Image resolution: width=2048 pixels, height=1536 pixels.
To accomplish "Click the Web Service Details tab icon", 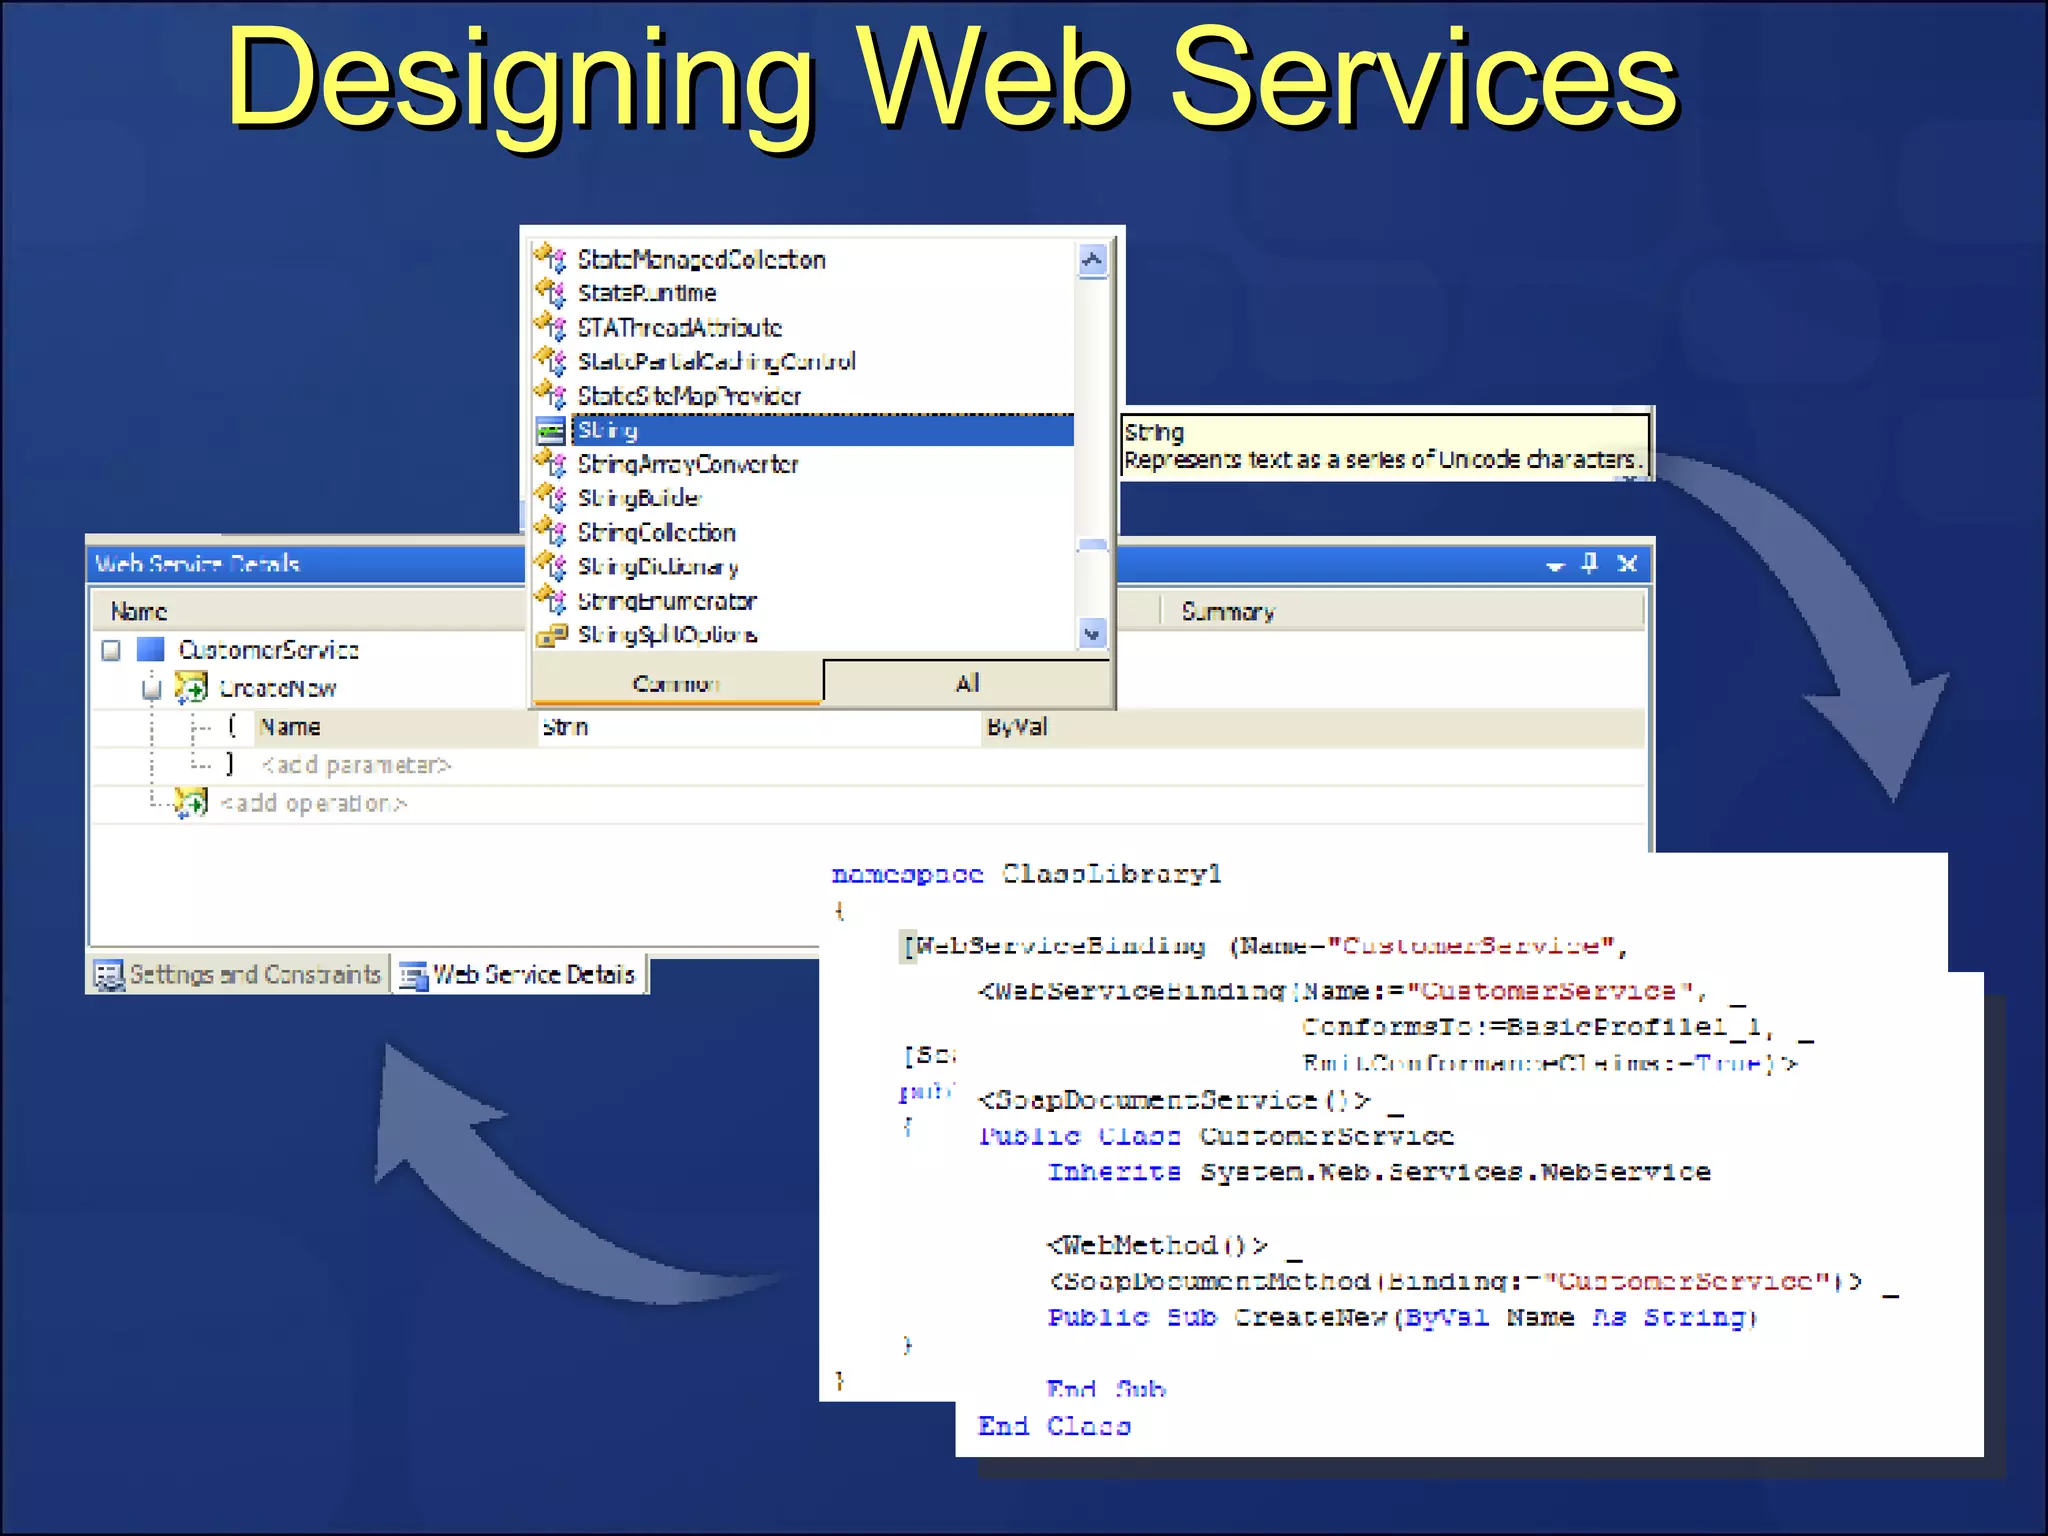I will click(x=413, y=975).
